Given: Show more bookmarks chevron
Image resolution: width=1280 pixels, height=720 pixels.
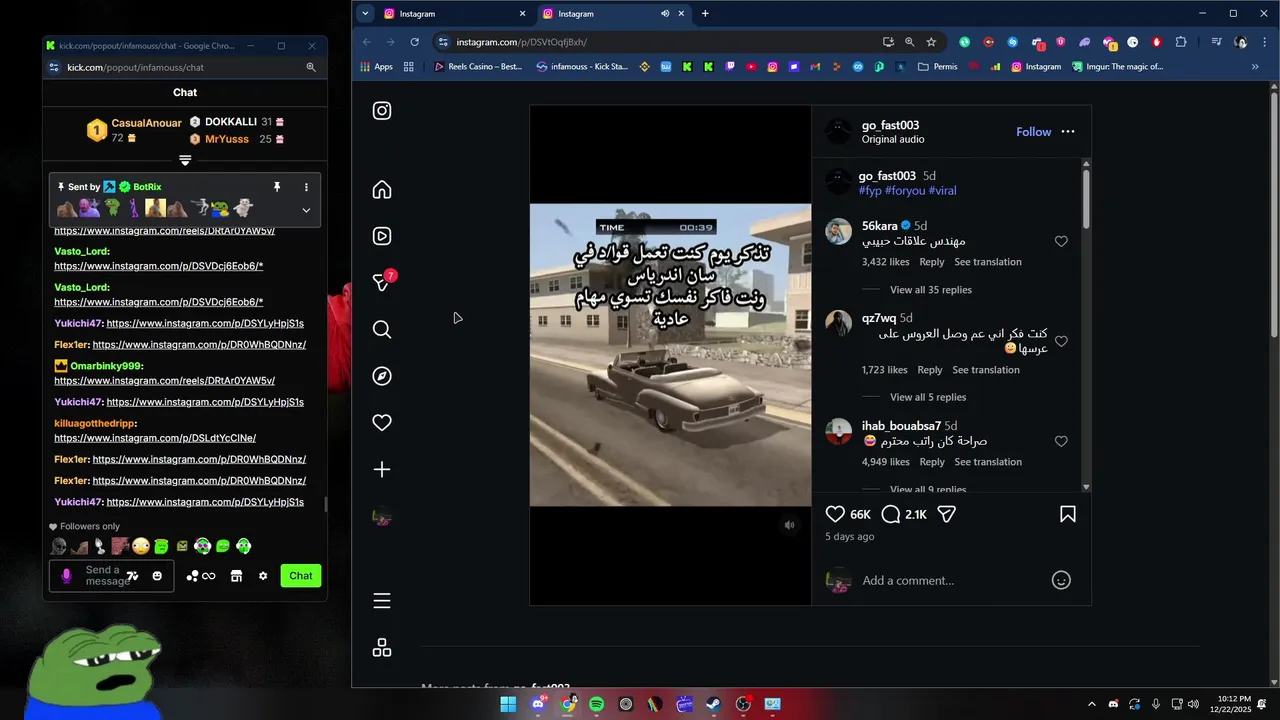Looking at the screenshot, I should coord(1255,67).
